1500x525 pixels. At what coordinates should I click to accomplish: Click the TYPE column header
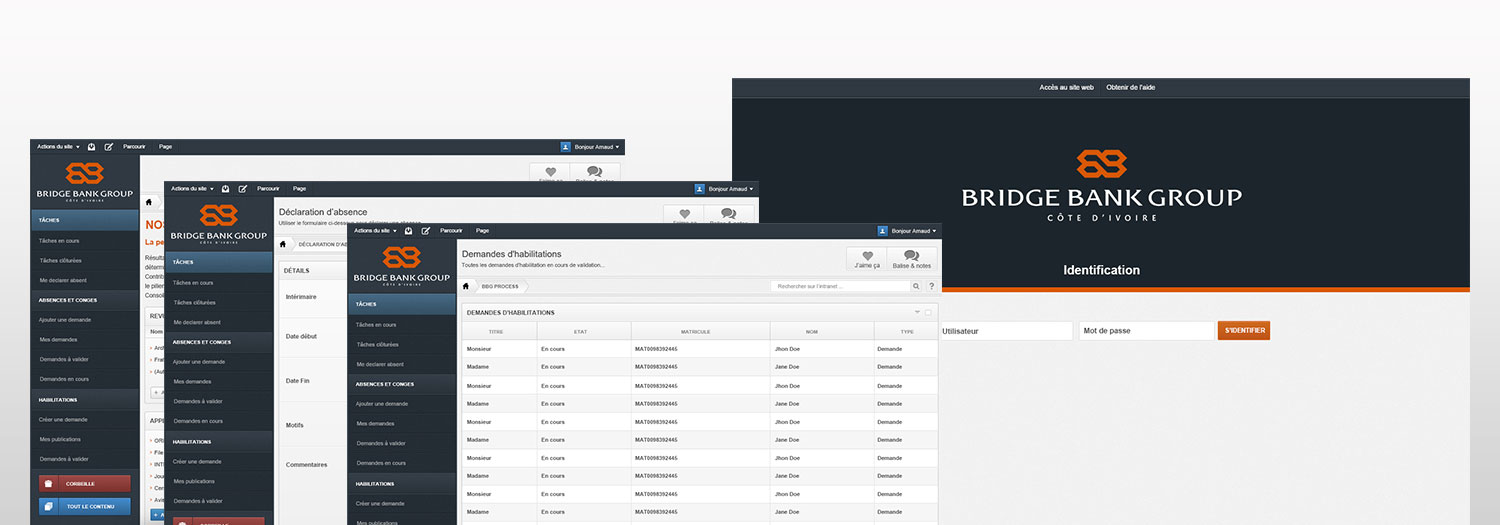(x=906, y=331)
